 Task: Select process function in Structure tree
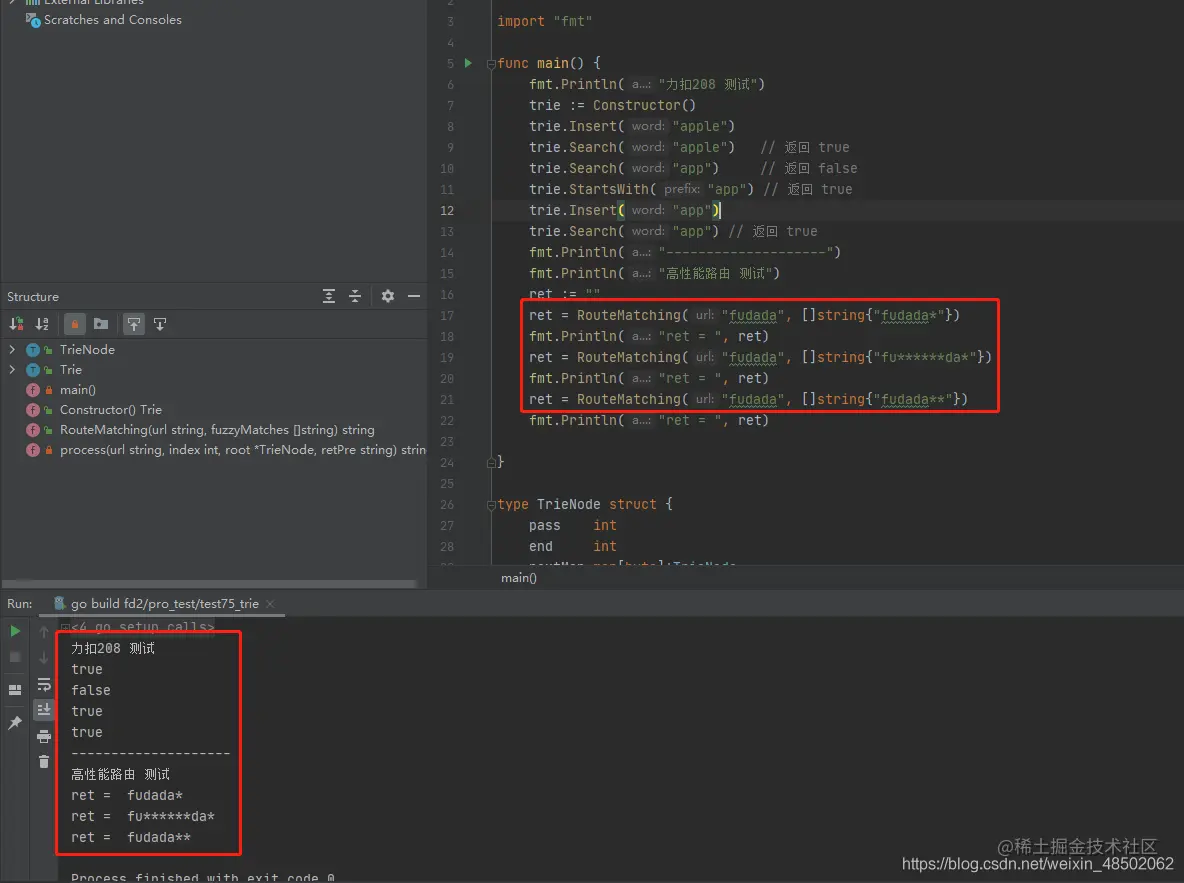click(x=242, y=449)
